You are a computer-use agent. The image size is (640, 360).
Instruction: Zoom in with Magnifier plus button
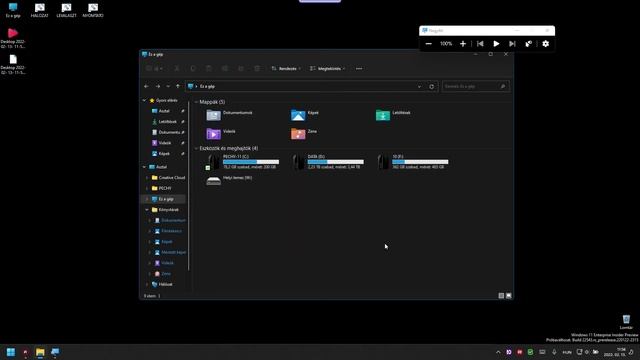(463, 44)
